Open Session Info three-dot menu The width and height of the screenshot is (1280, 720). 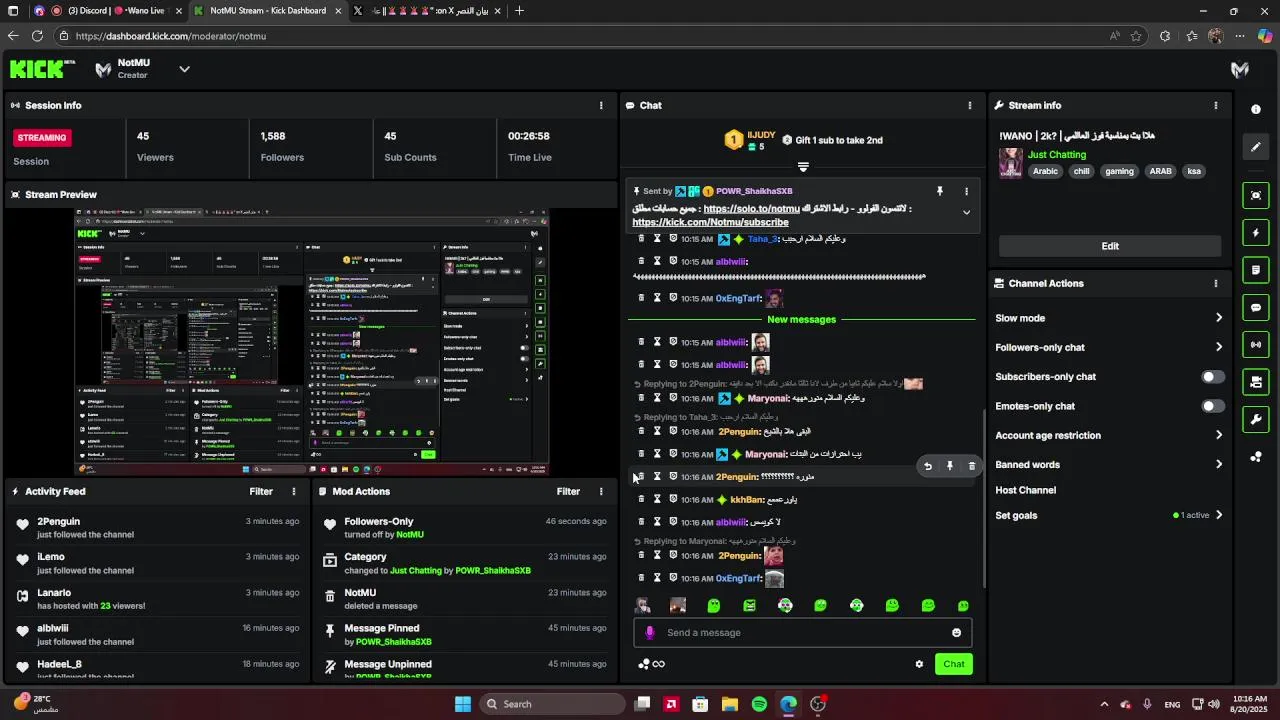coord(601,105)
